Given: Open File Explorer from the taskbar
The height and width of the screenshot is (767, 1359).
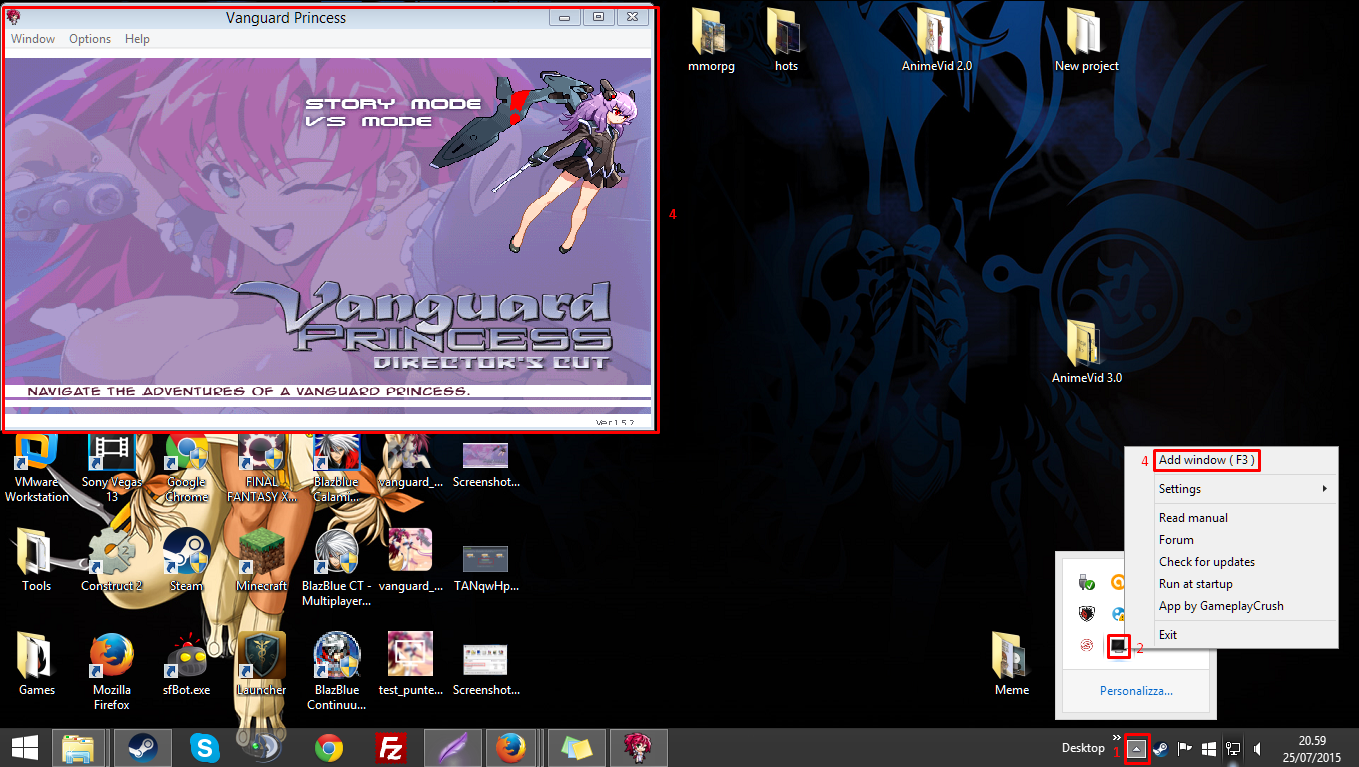Looking at the screenshot, I should point(79,748).
